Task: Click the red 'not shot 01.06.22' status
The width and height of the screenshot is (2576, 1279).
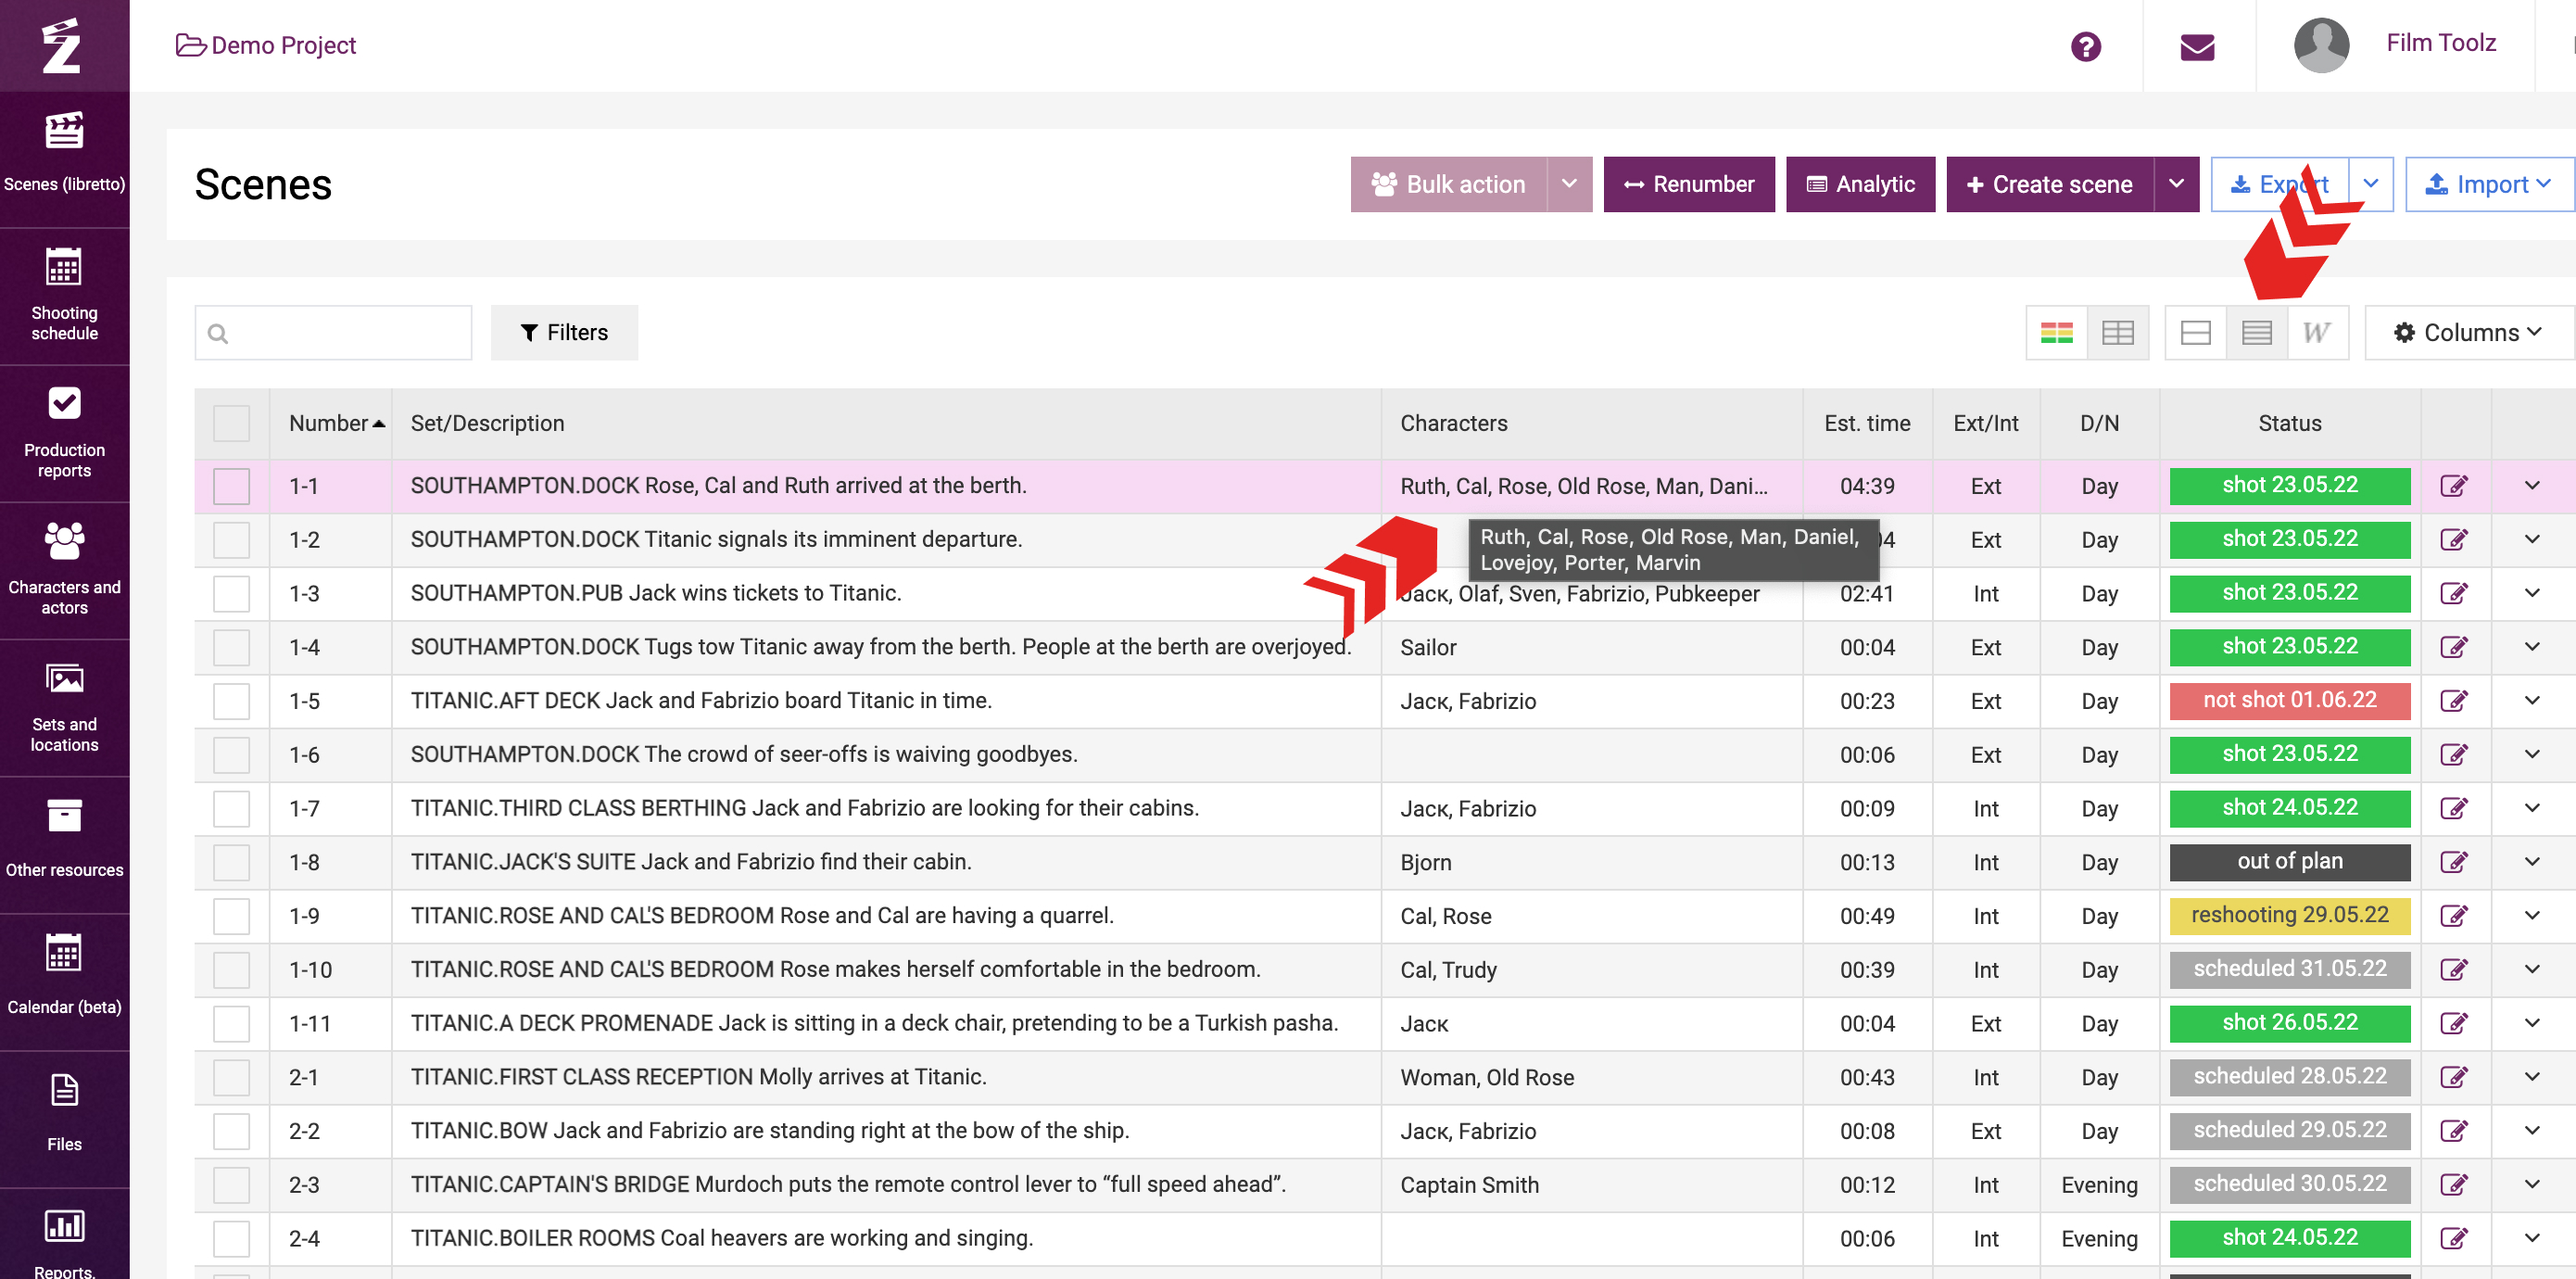Action: [x=2290, y=701]
